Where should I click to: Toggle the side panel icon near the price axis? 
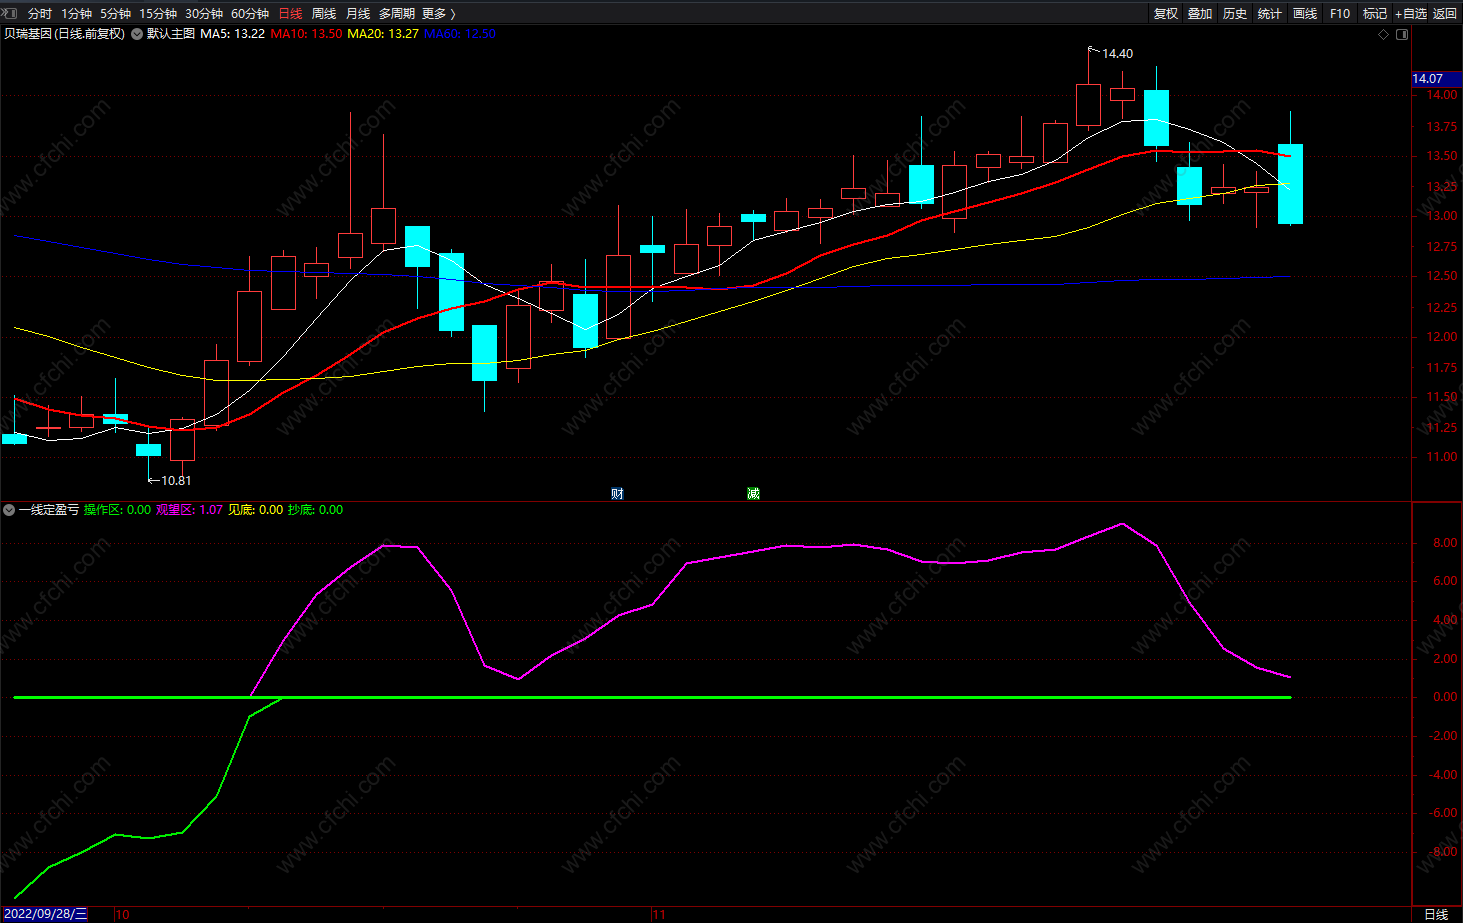click(1402, 34)
